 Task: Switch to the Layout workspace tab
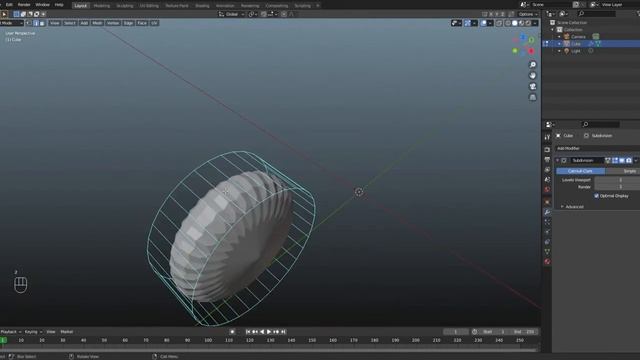80,6
